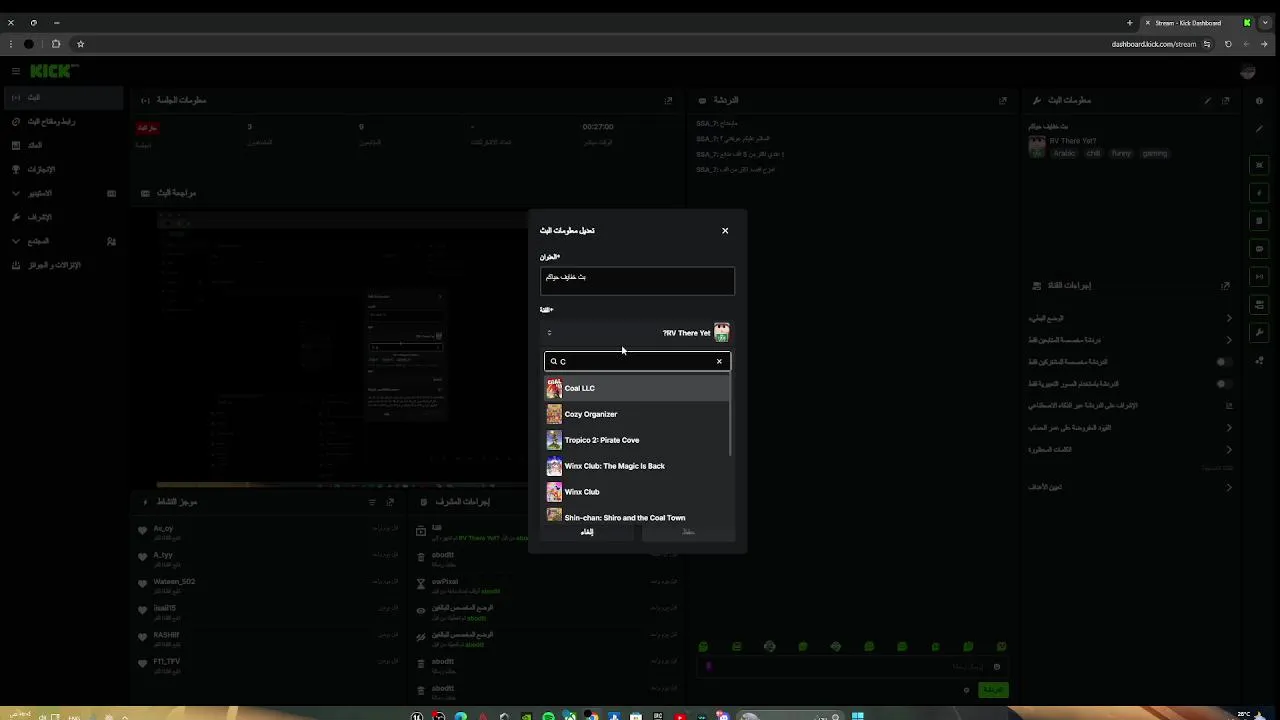Pop out the stream info panel

(1226, 100)
